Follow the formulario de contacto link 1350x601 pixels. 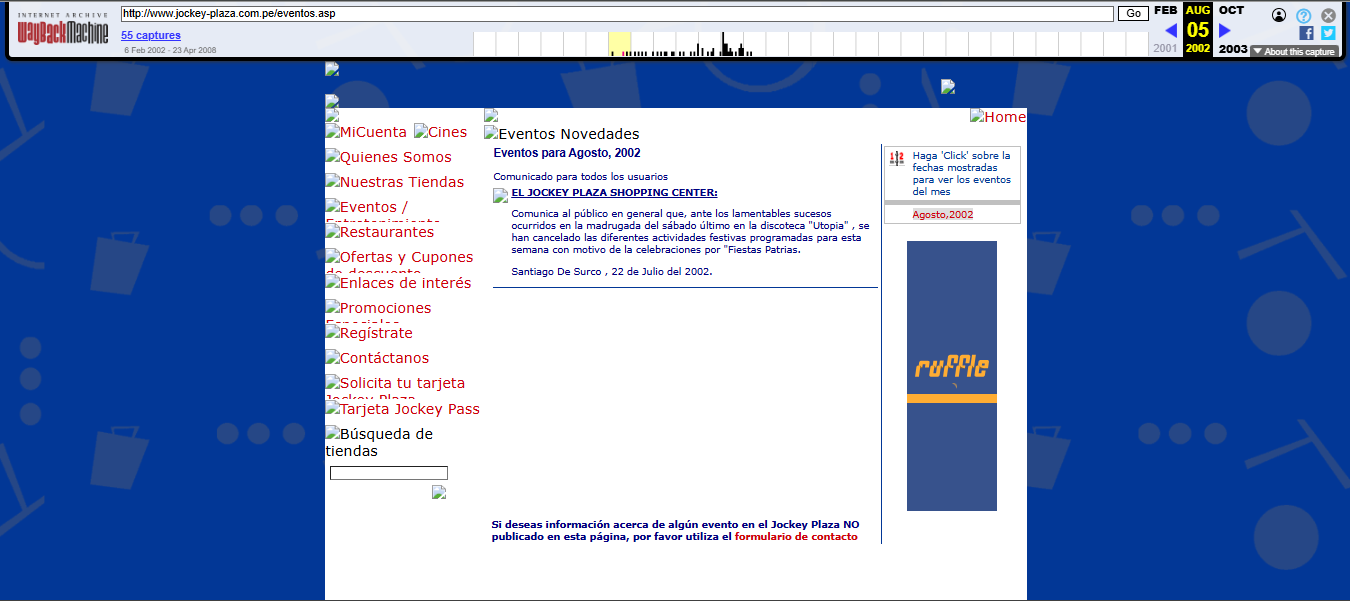[796, 537]
